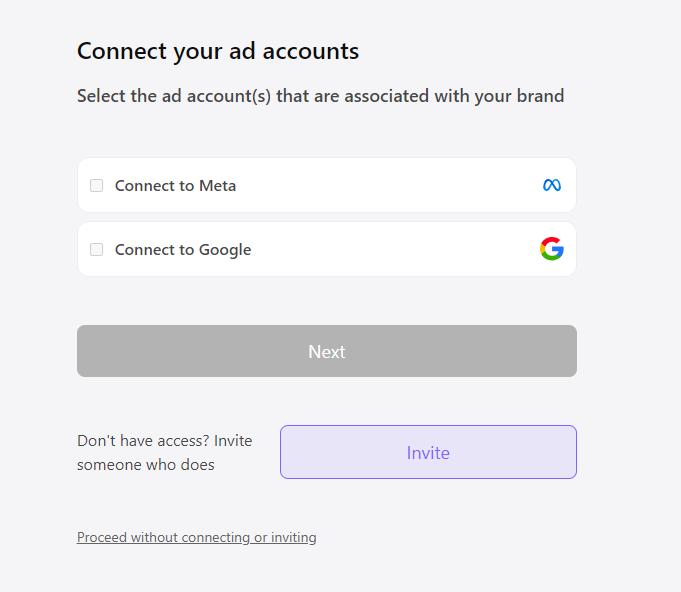Viewport: 681px width, 592px height.
Task: Click the word "accounts" in the page title
Action: pyautogui.click(x=311, y=51)
